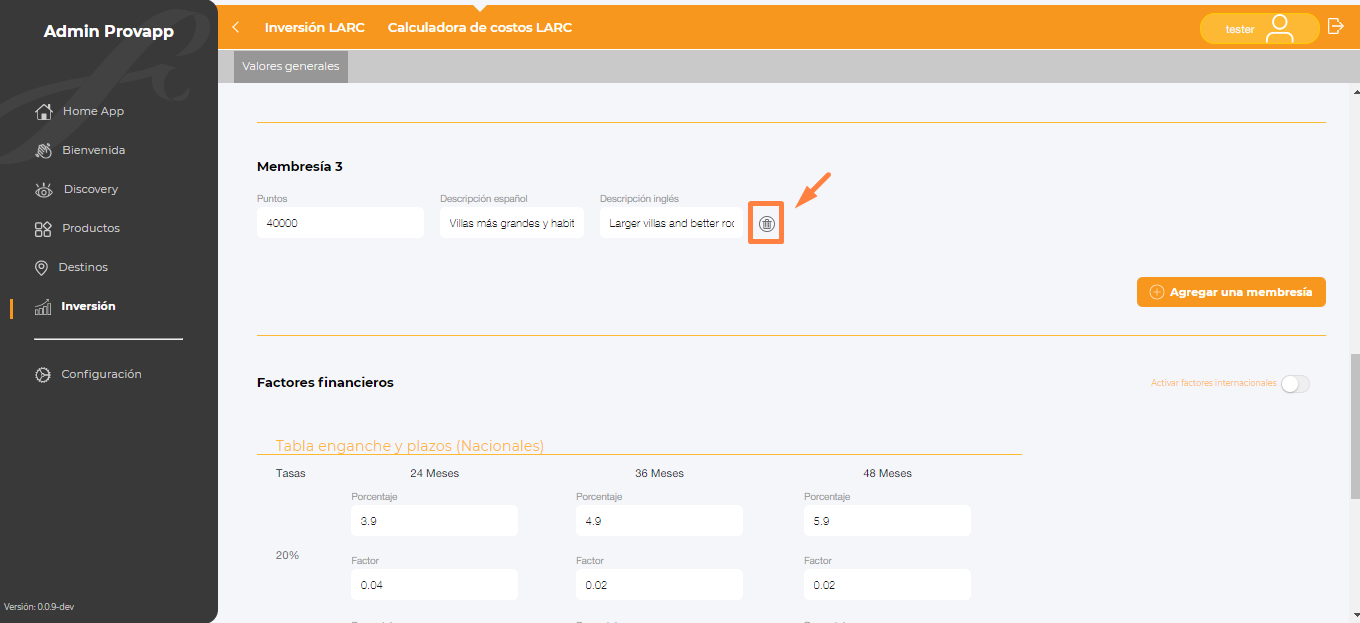Edit the Descripción inglés field

click(x=672, y=223)
